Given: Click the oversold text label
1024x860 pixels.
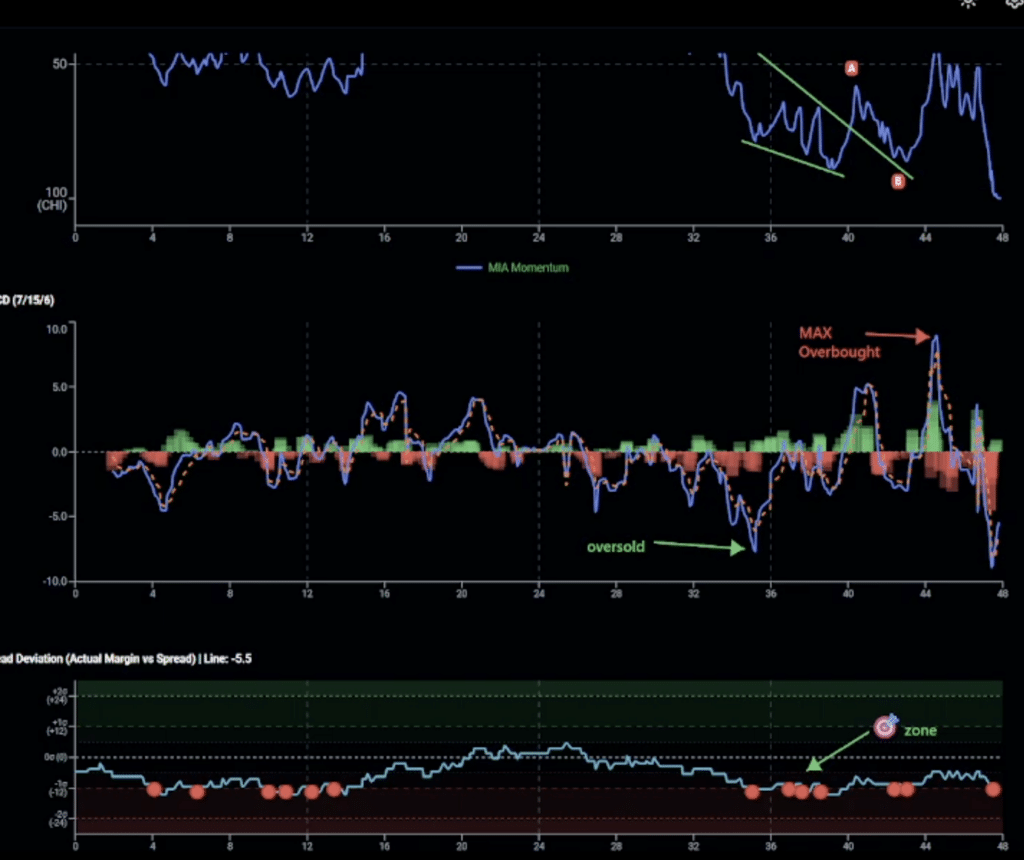Looking at the screenshot, I should (x=616, y=547).
